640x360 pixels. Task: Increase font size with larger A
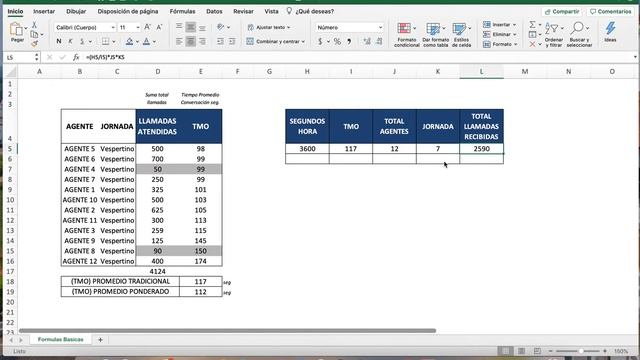click(x=148, y=27)
